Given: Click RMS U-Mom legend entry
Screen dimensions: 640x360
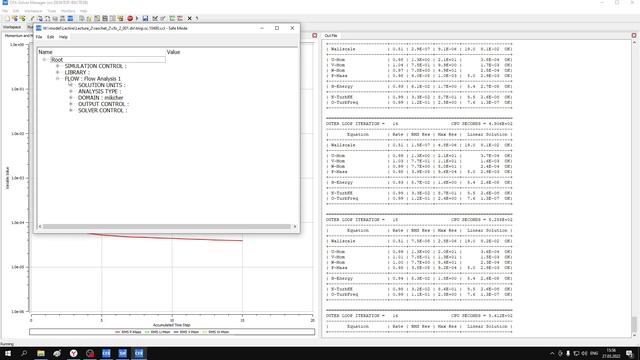Looking at the screenshot, I should 158,332.
